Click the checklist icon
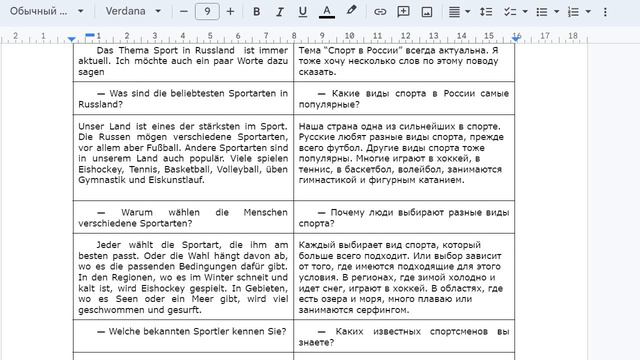 [510, 11]
